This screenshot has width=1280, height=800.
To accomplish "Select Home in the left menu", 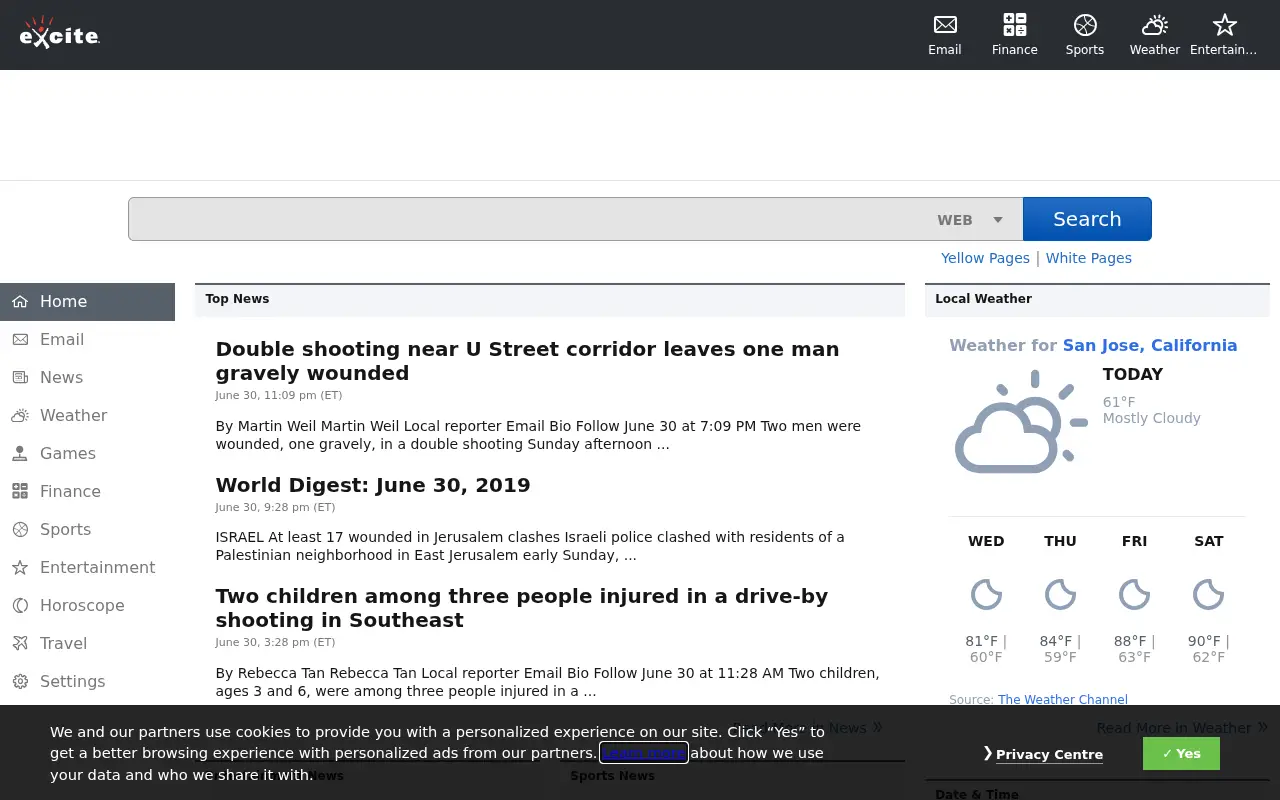I will pos(87,301).
